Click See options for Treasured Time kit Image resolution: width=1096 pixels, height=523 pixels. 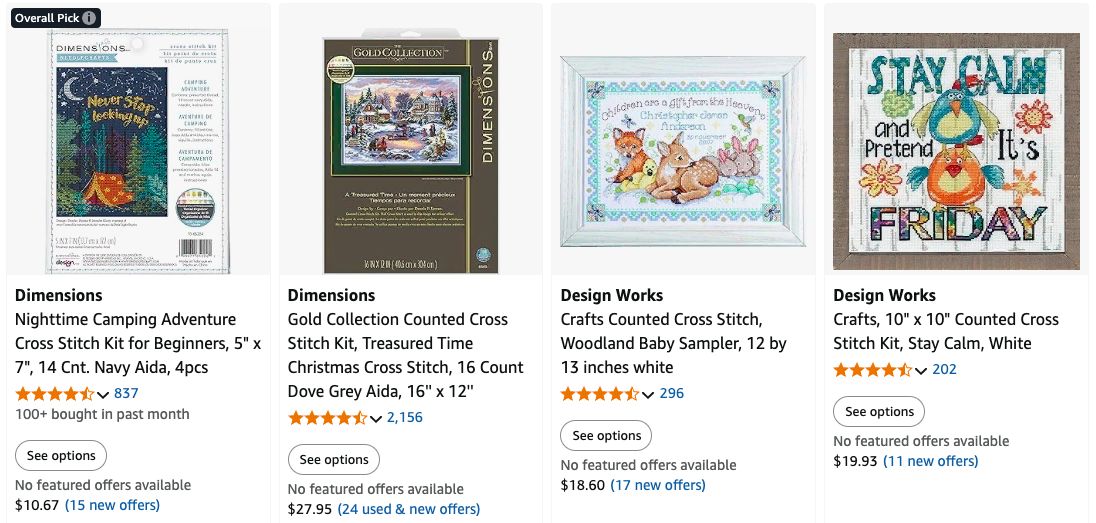pos(334,460)
